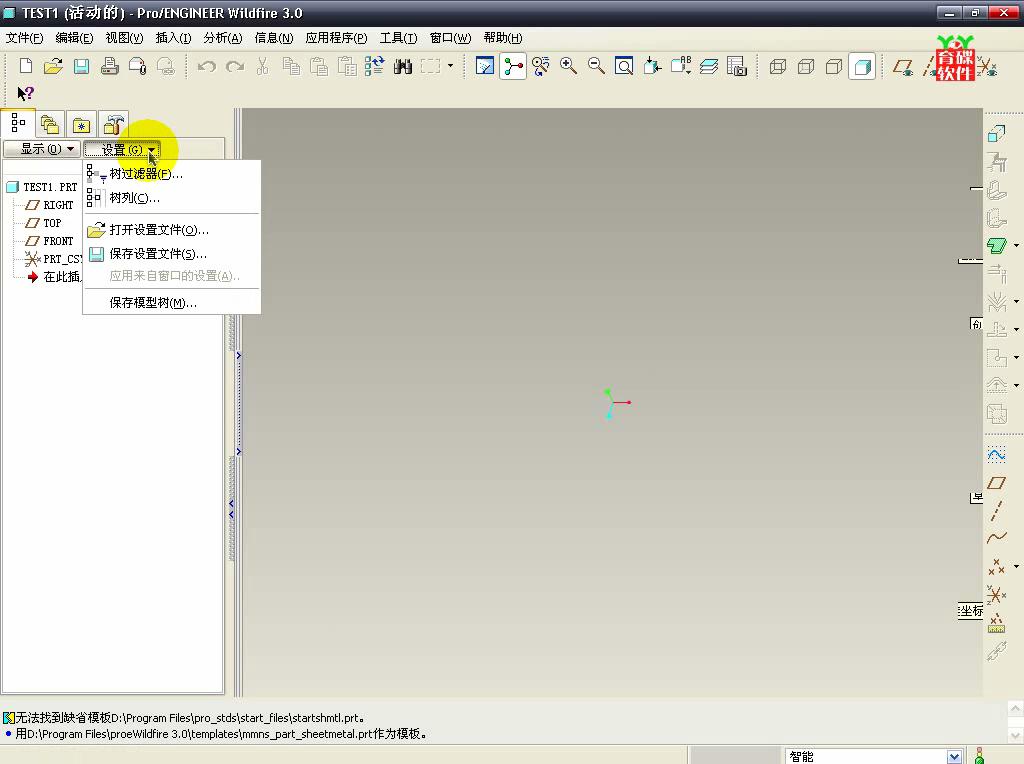Select 保存模型树(M)... menu entry
This screenshot has width=1024, height=764.
pyautogui.click(x=171, y=302)
